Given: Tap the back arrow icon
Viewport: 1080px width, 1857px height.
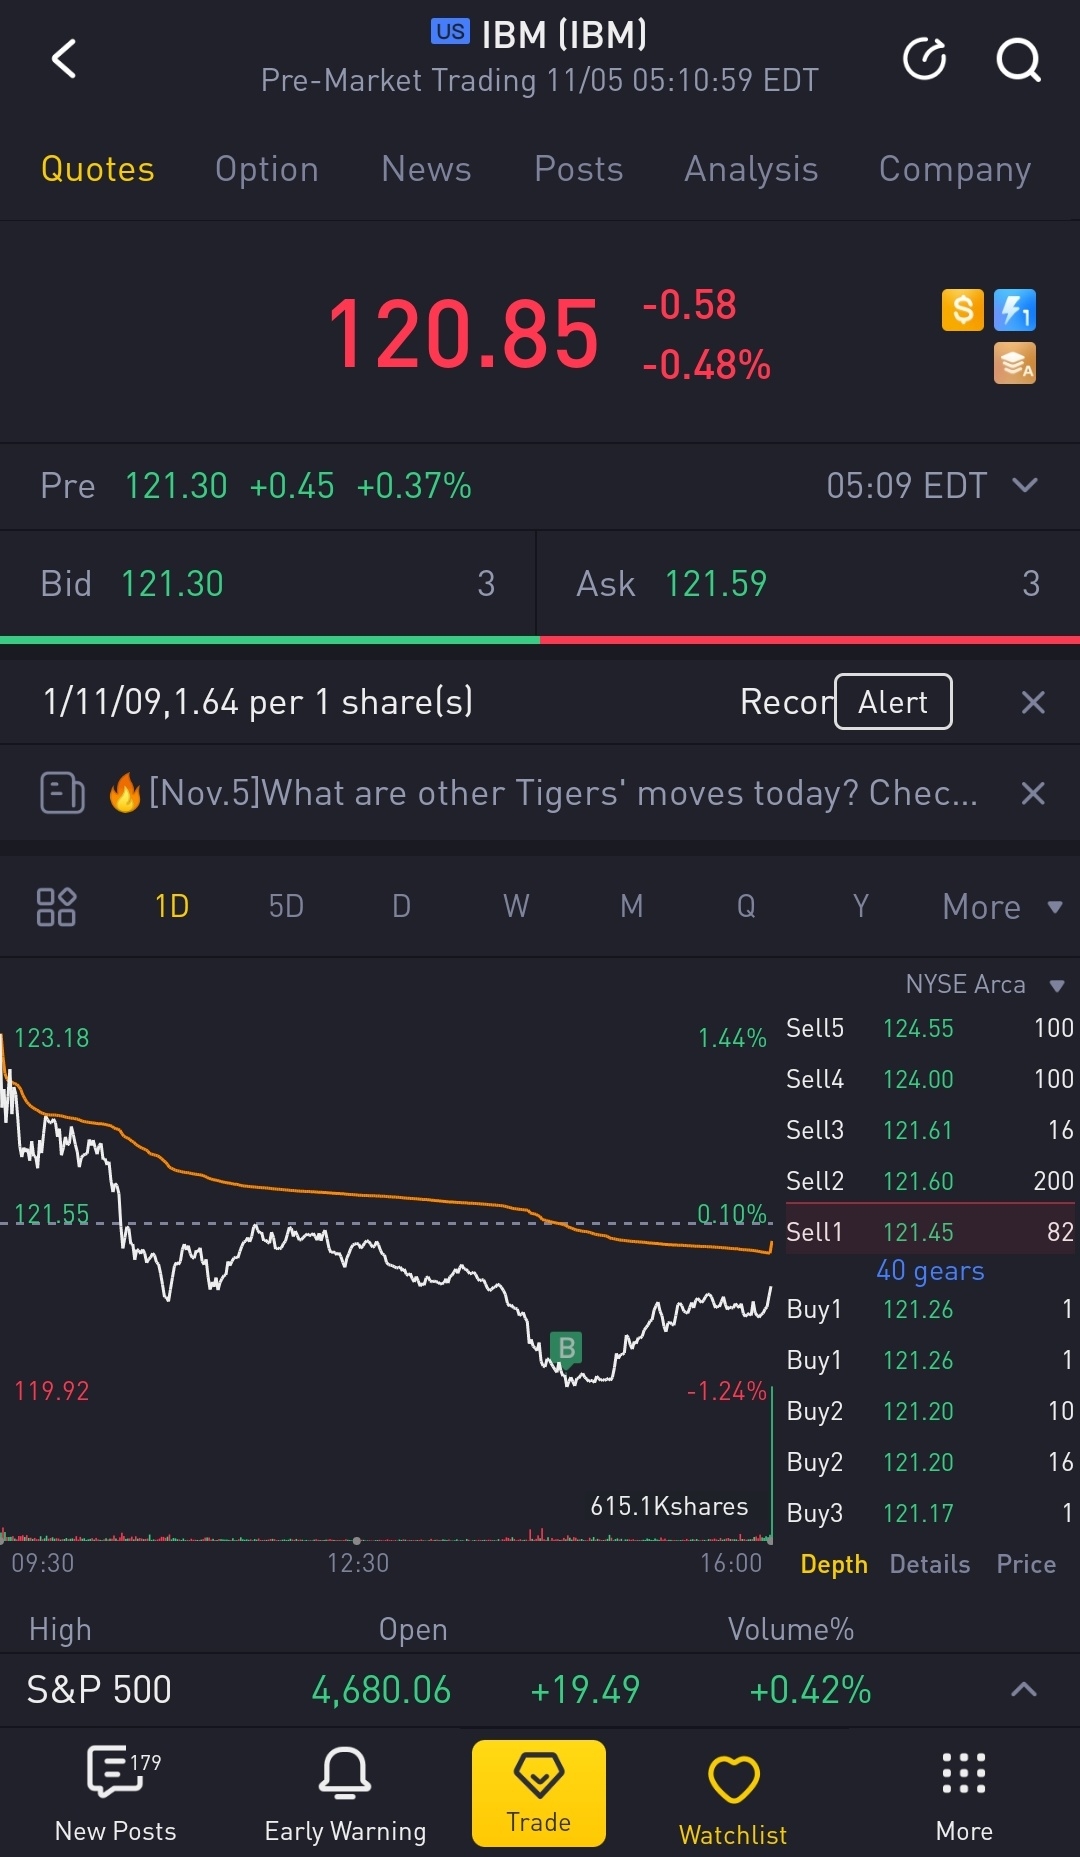Looking at the screenshot, I should (64, 59).
